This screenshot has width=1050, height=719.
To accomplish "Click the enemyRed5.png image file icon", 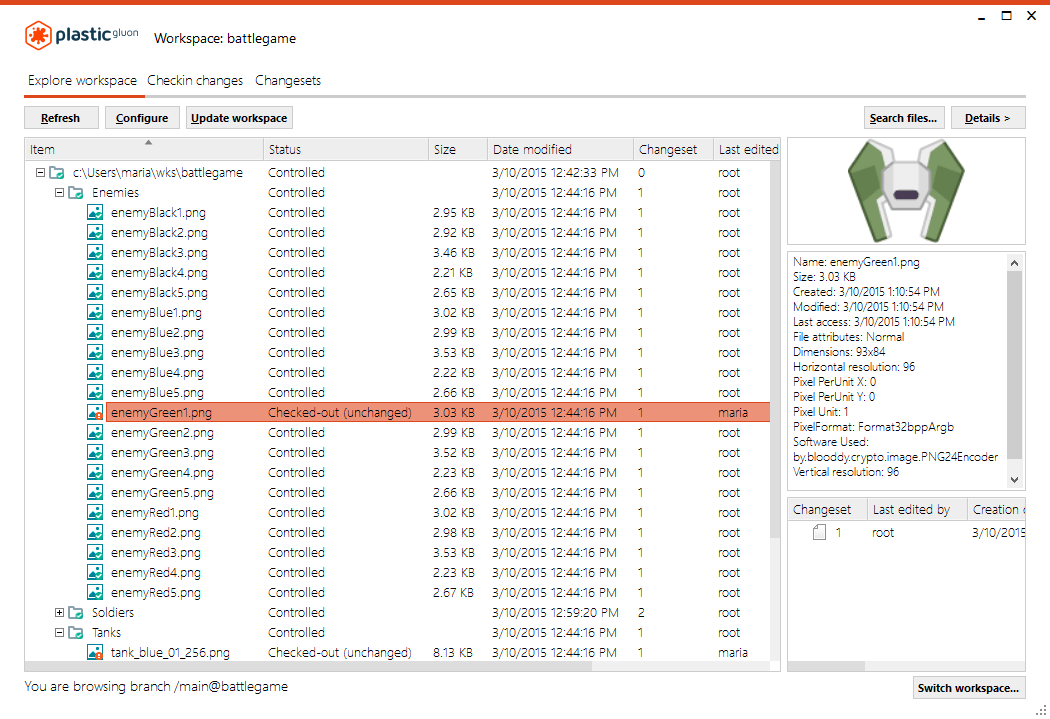I will pos(95,592).
